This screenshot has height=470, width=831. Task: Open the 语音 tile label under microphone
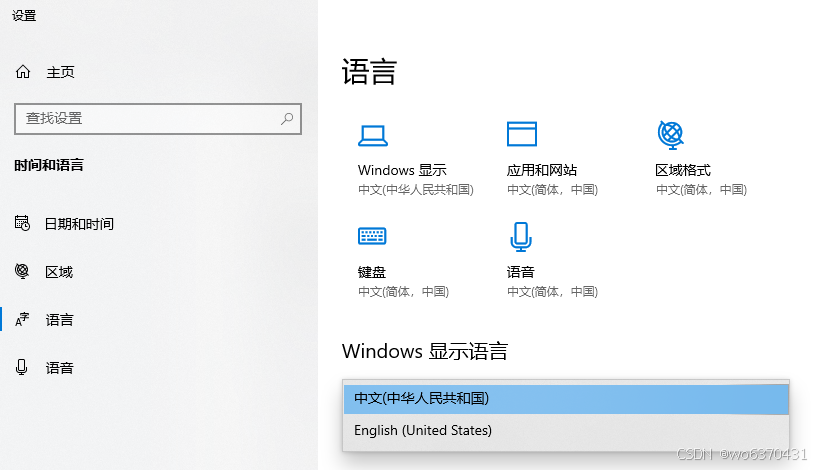coord(520,272)
